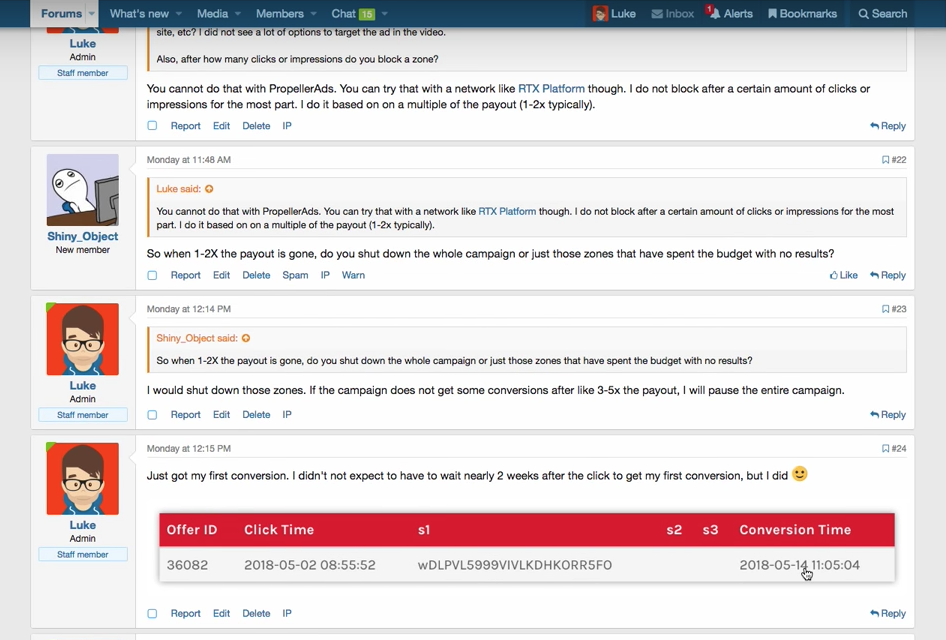Expand the Chat dropdown arrow
The height and width of the screenshot is (640, 946).
384,14
